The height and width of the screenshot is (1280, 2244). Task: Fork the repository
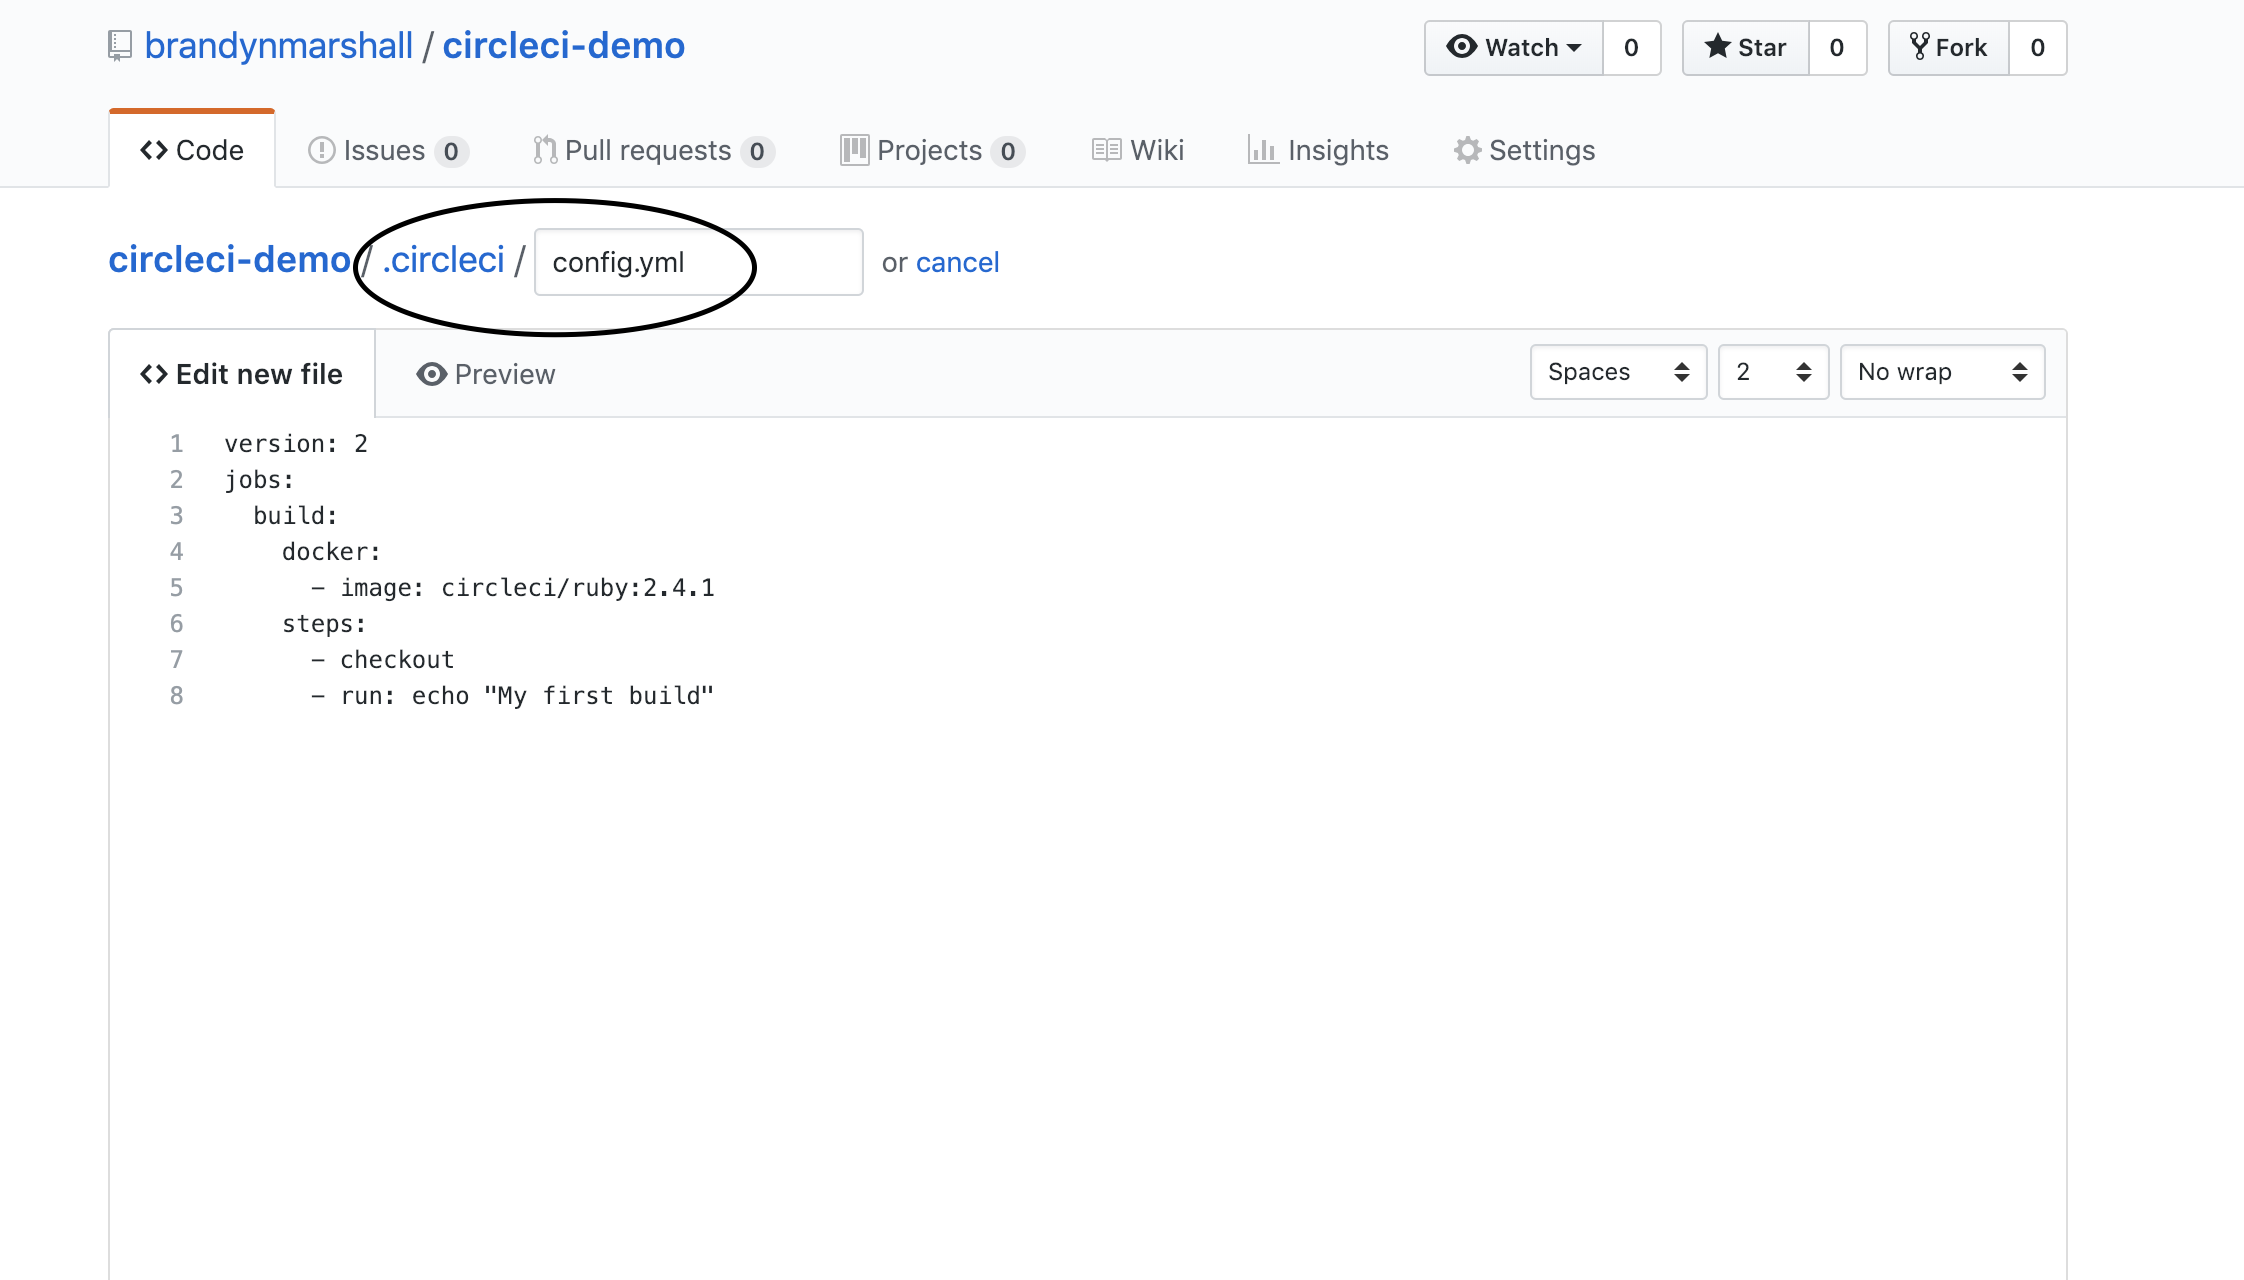tap(1949, 48)
